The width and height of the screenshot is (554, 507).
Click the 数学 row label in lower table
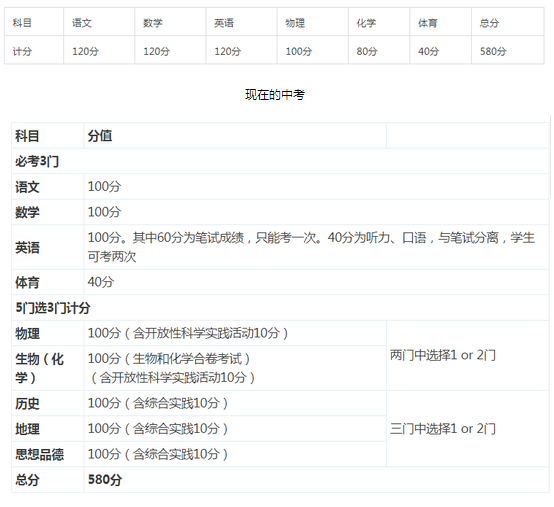pyautogui.click(x=27, y=212)
